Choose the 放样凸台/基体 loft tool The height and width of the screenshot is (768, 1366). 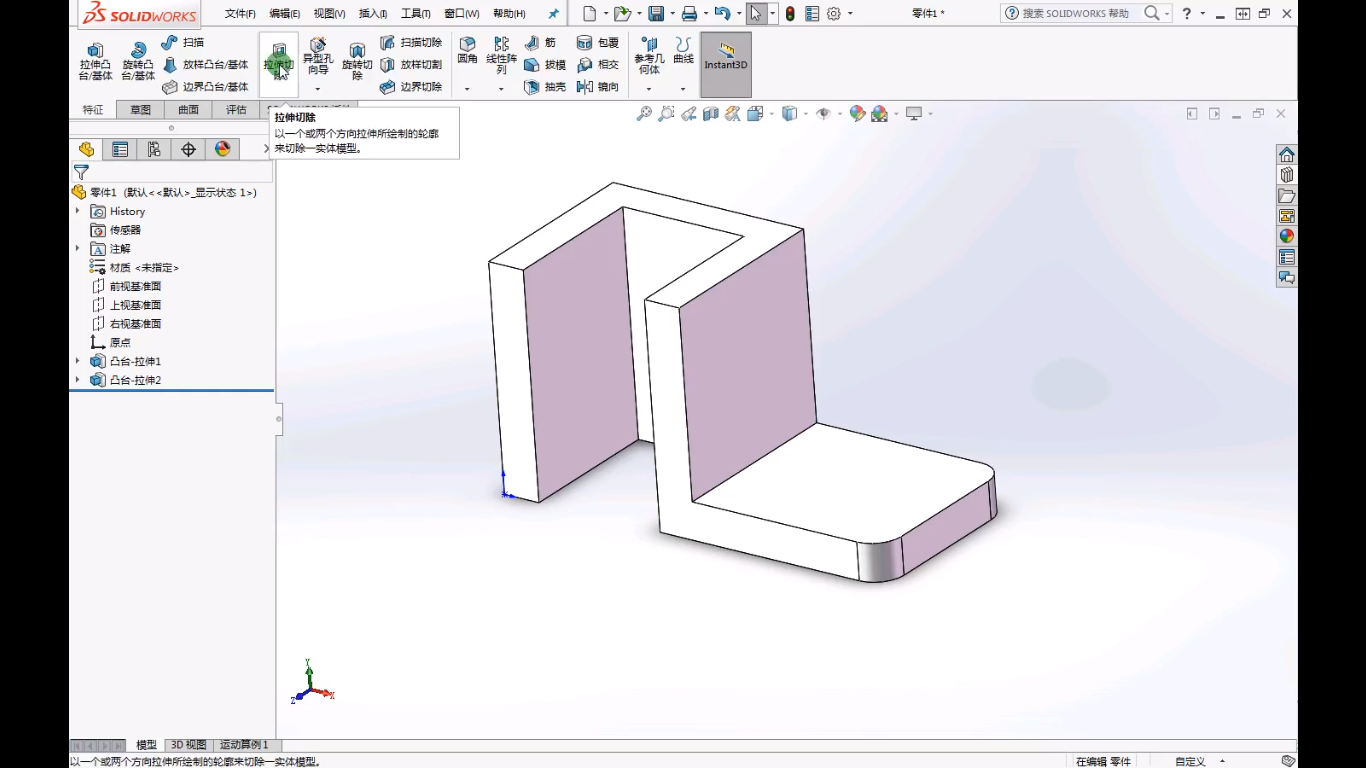[x=205, y=65]
